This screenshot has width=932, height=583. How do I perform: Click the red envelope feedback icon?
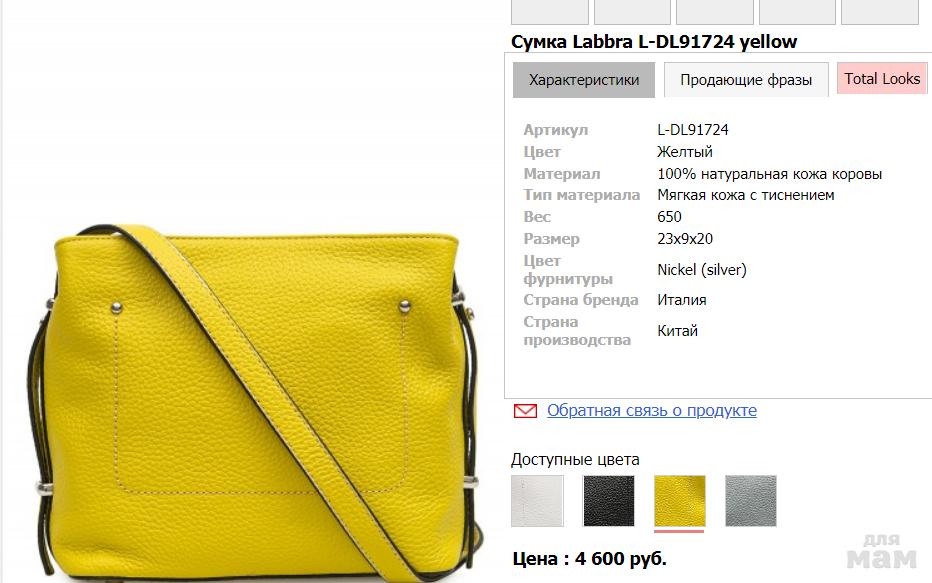pyautogui.click(x=525, y=411)
